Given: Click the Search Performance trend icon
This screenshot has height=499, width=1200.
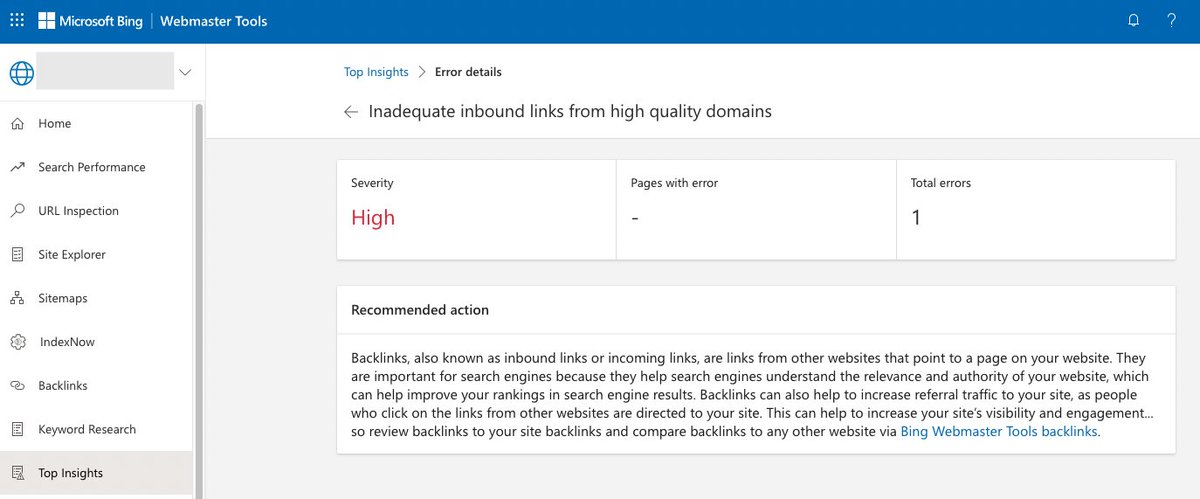Looking at the screenshot, I should pos(17,167).
